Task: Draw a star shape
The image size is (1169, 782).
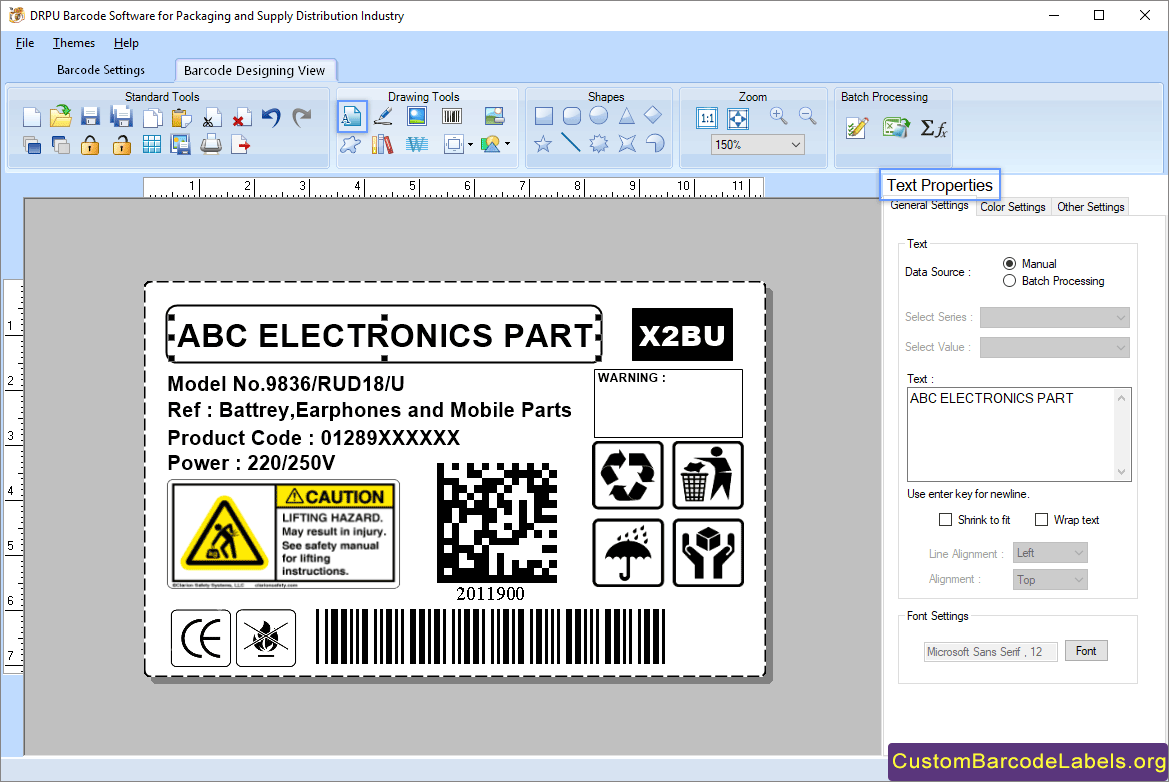Action: 543,144
